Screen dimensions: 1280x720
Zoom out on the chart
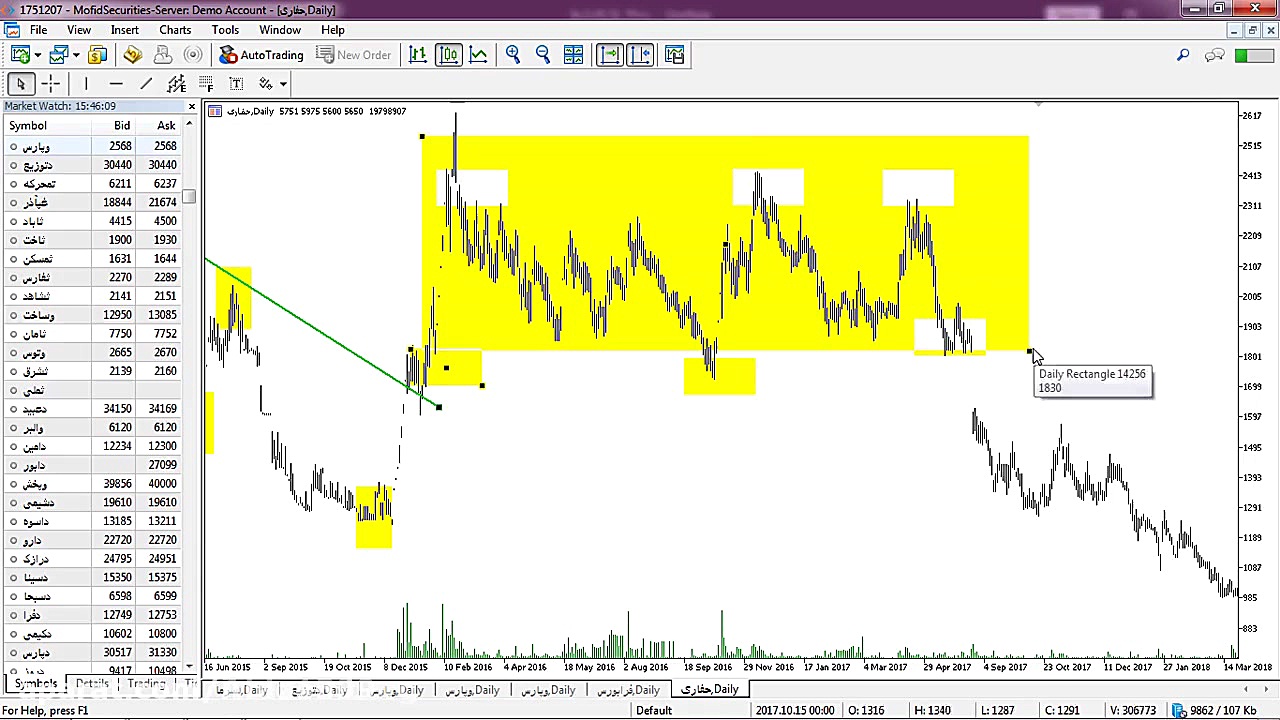pos(543,55)
